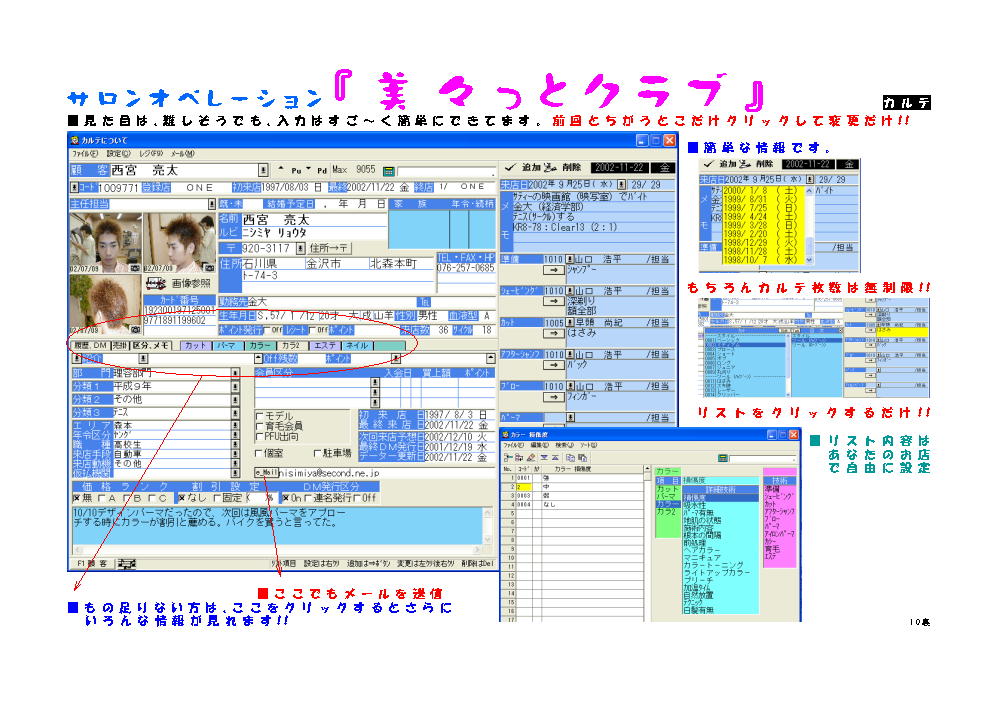
Task: Click the Pu previous-record arrow button
Action: (291, 170)
